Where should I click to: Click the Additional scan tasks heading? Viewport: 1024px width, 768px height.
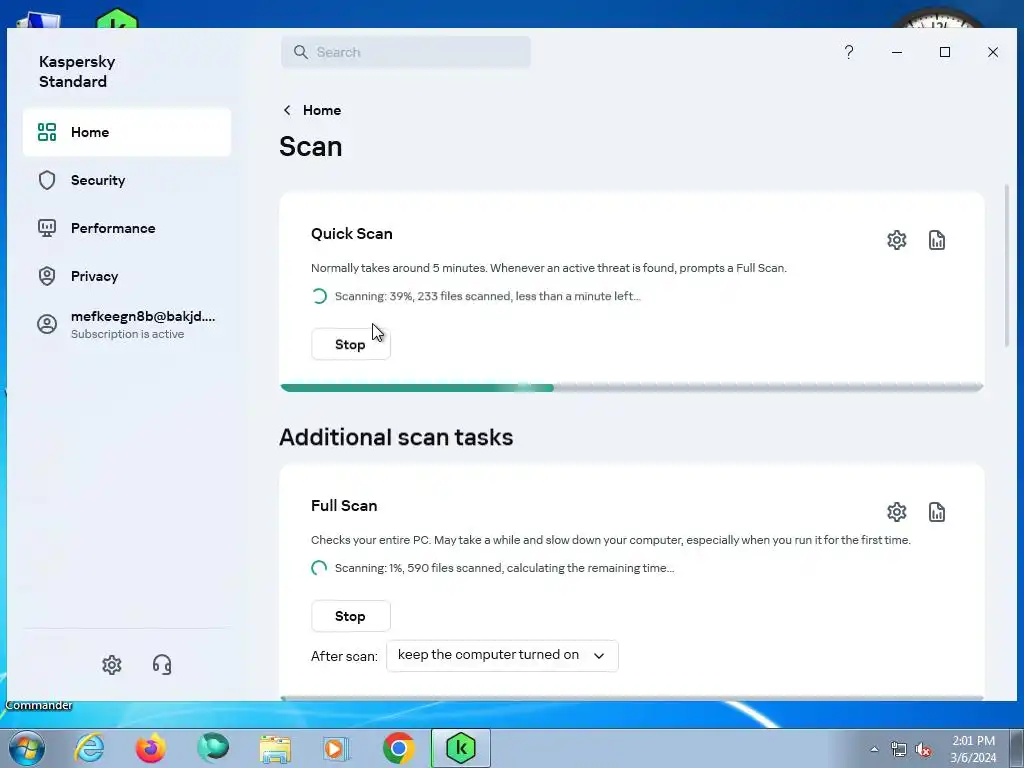(x=396, y=437)
